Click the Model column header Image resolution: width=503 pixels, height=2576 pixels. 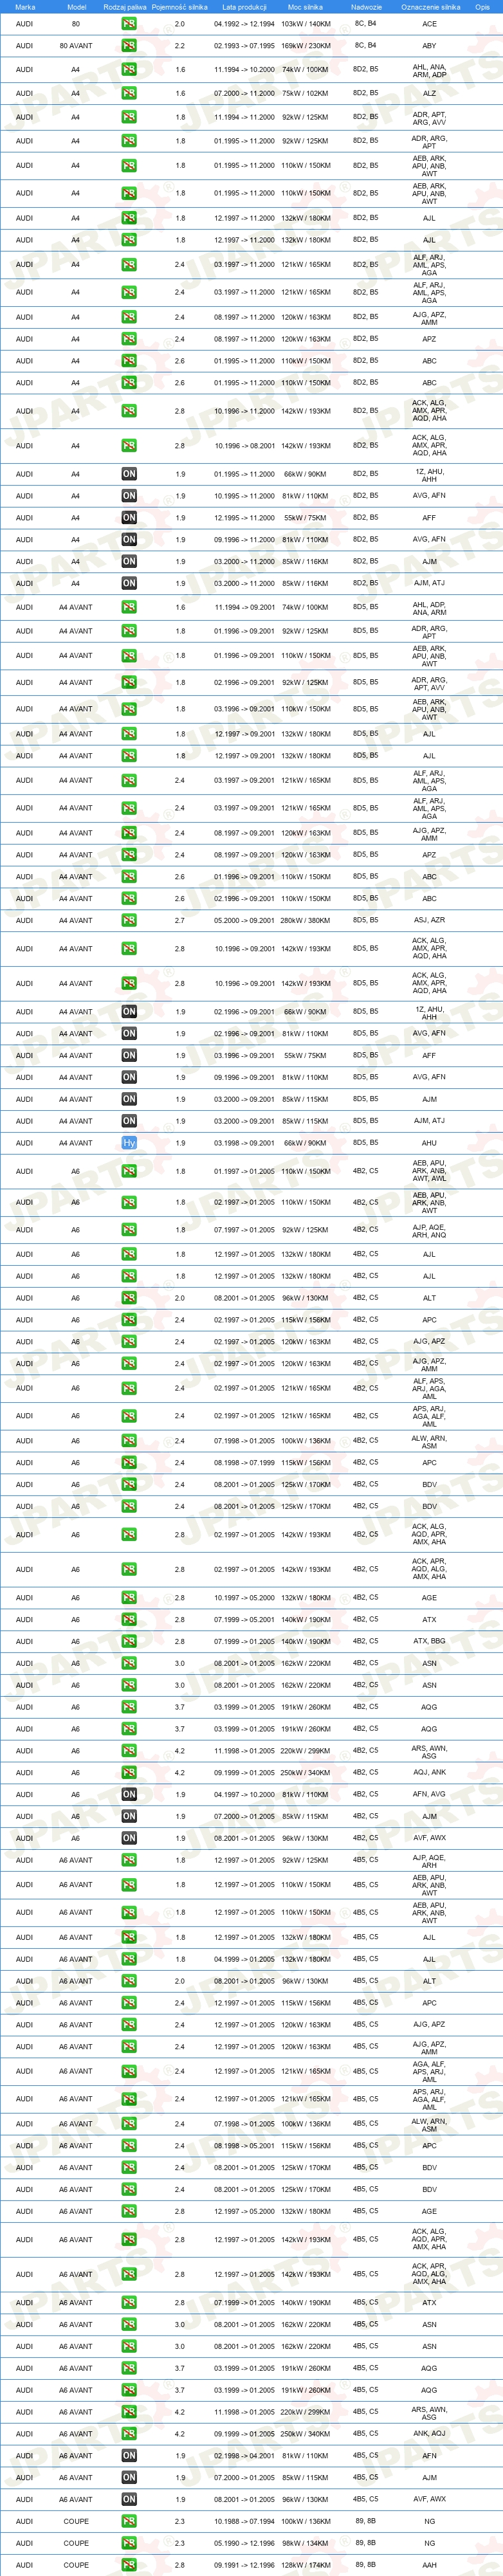tap(76, 7)
